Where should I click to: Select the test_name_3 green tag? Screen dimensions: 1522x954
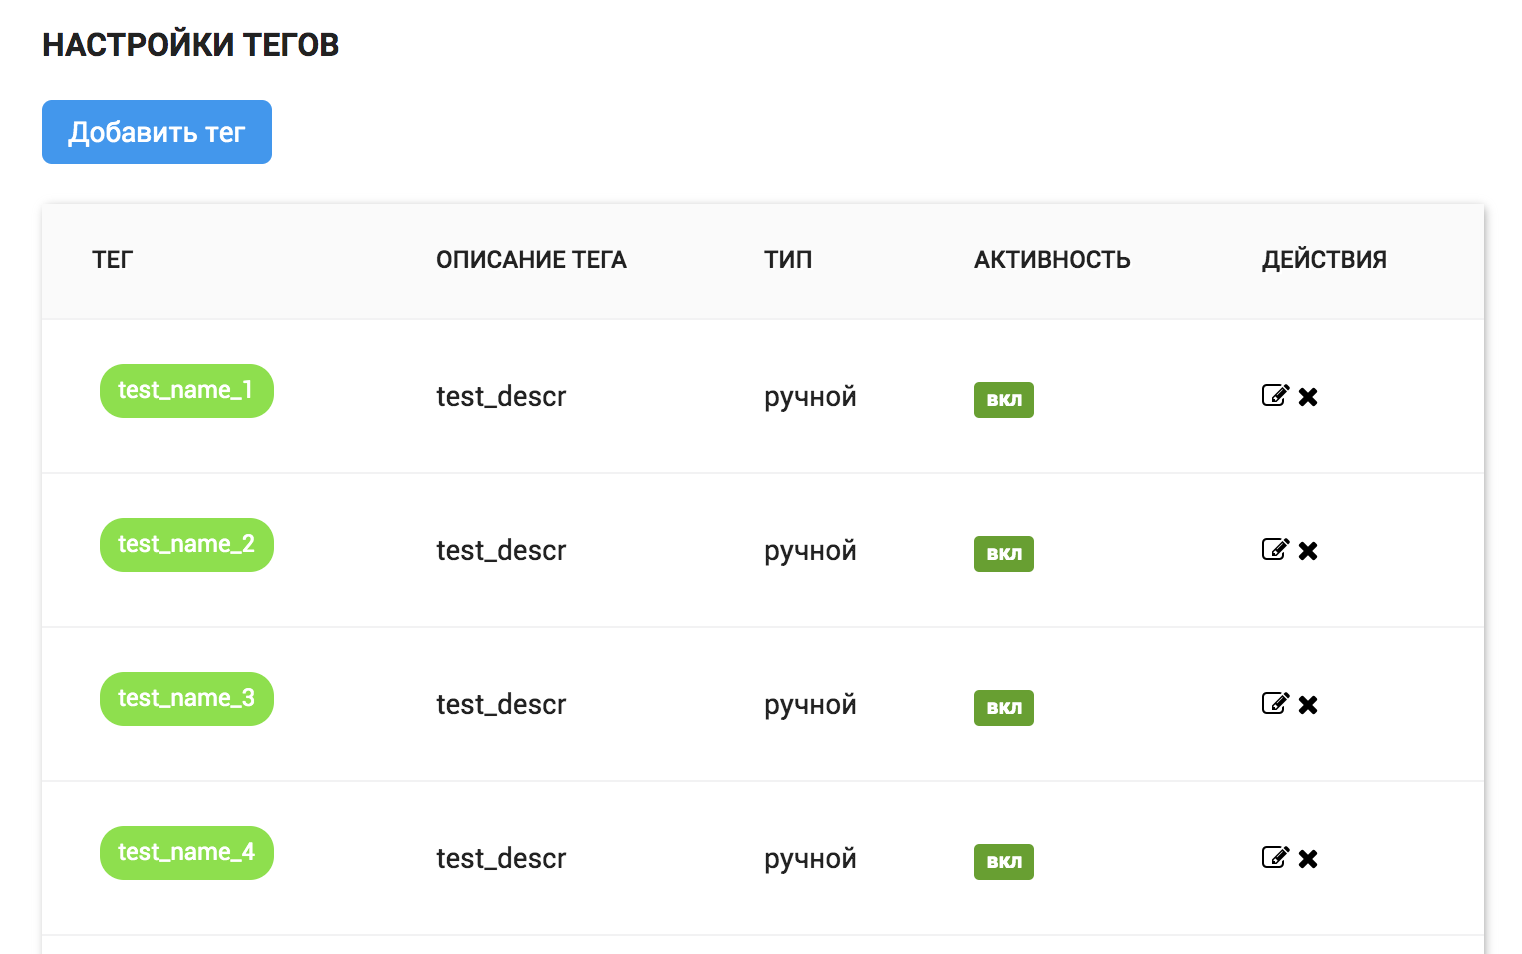pyautogui.click(x=187, y=699)
